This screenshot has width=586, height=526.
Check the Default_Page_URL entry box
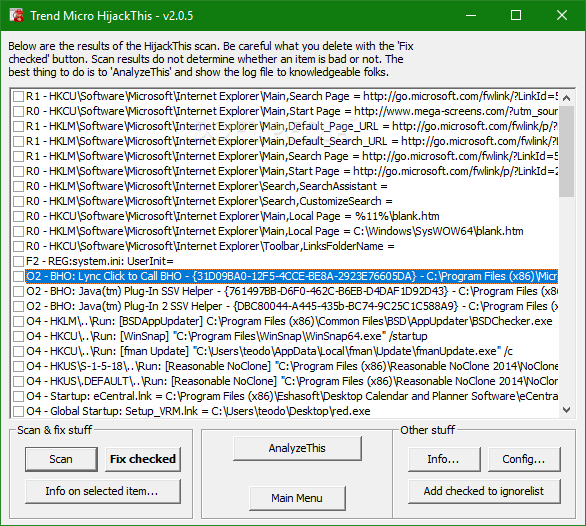click(18, 126)
